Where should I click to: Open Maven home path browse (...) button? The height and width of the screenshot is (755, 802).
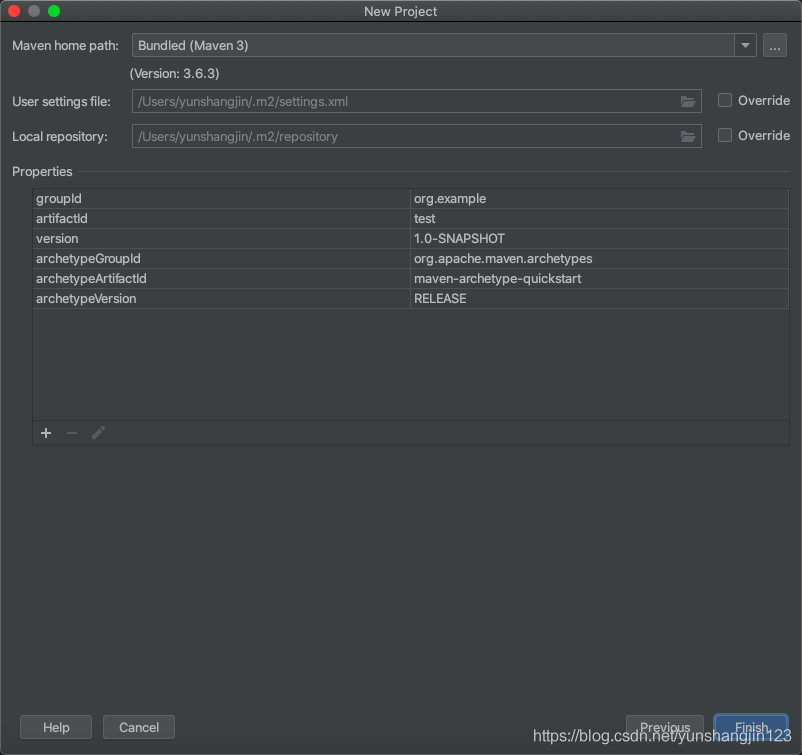[774, 46]
